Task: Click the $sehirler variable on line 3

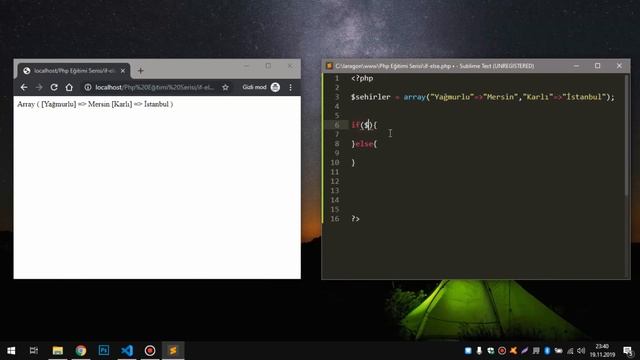Action: pos(371,97)
